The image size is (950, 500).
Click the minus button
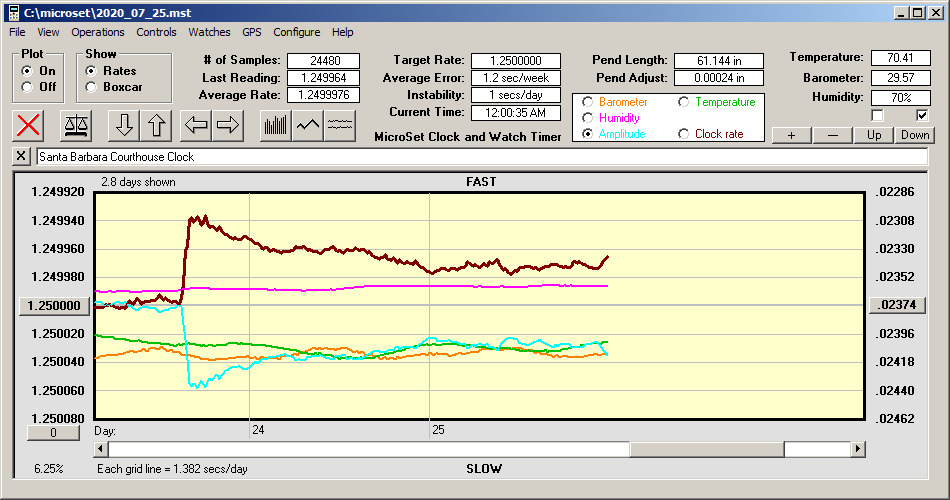pyautogui.click(x=832, y=135)
